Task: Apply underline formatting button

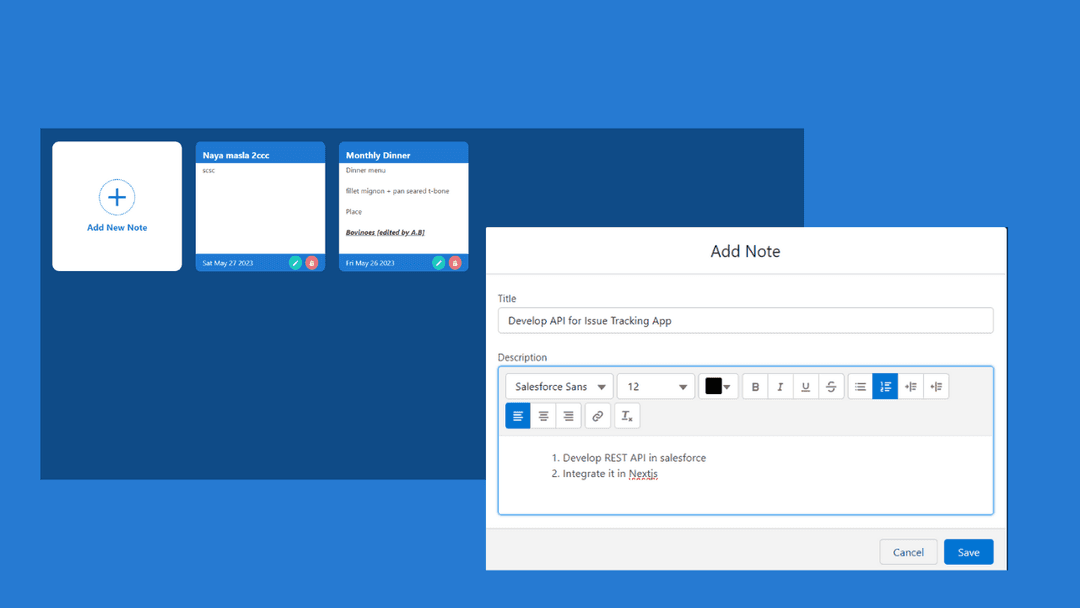Action: click(806, 387)
